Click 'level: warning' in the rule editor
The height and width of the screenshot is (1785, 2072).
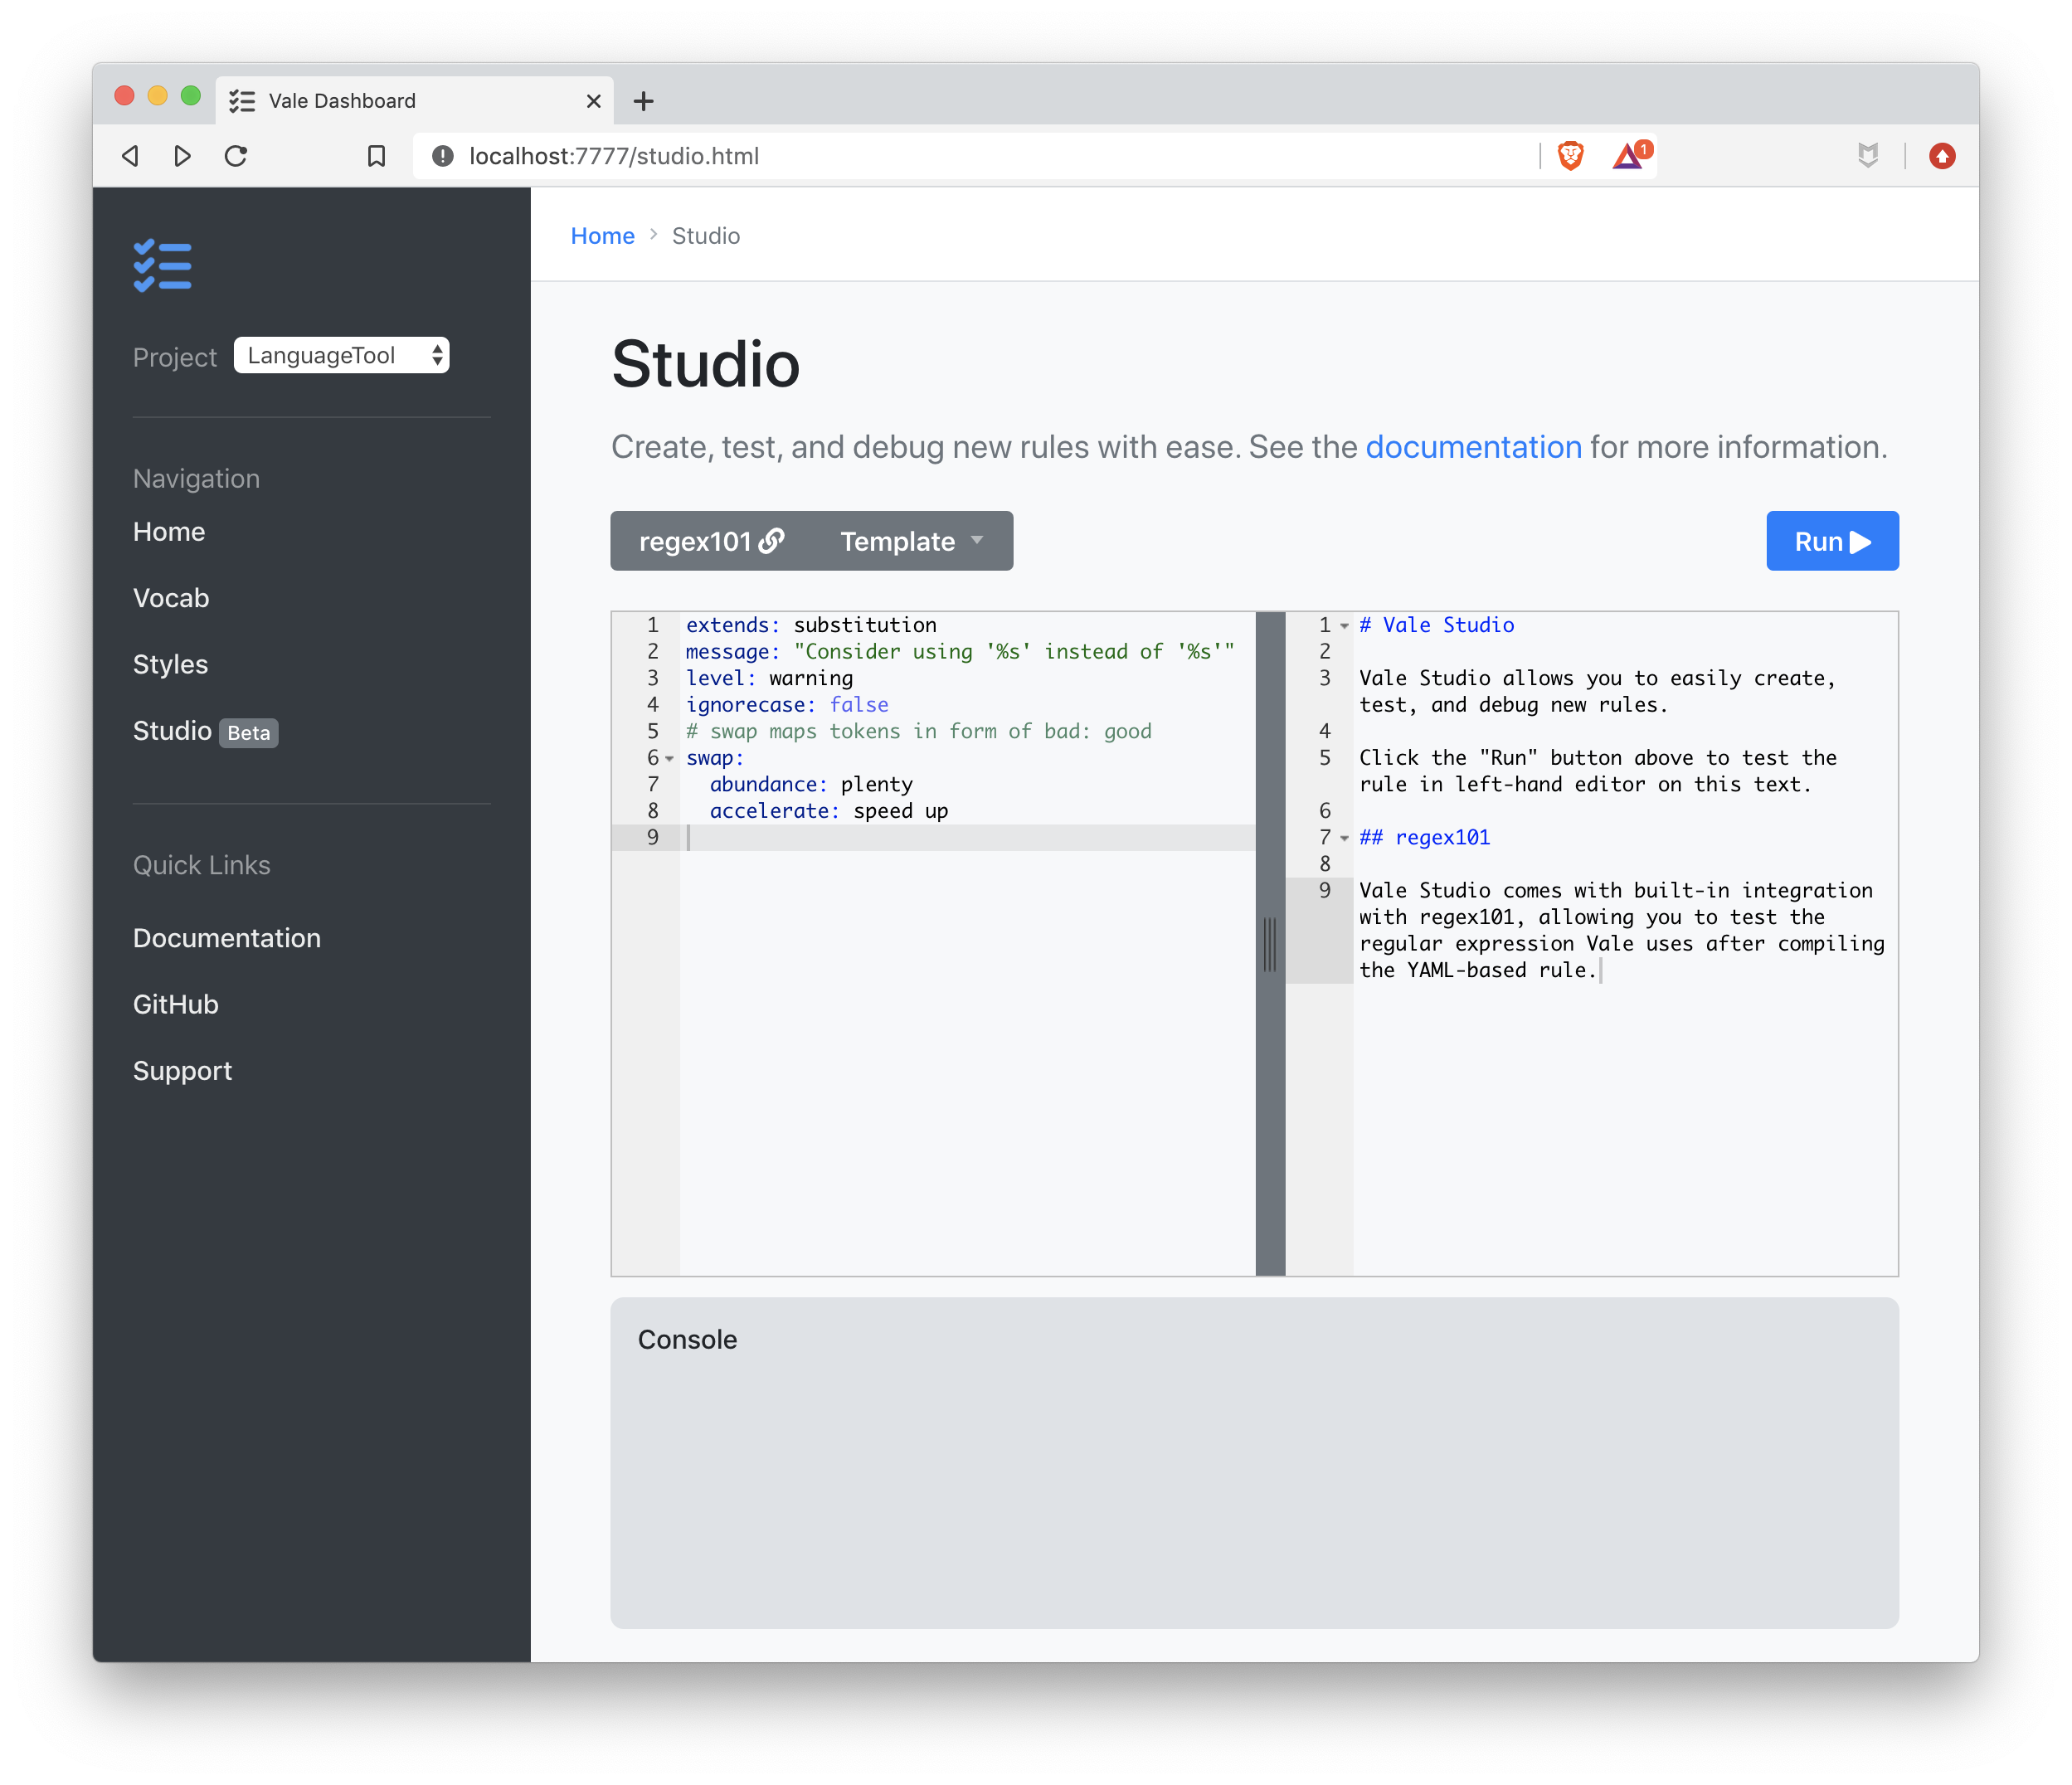pos(769,678)
